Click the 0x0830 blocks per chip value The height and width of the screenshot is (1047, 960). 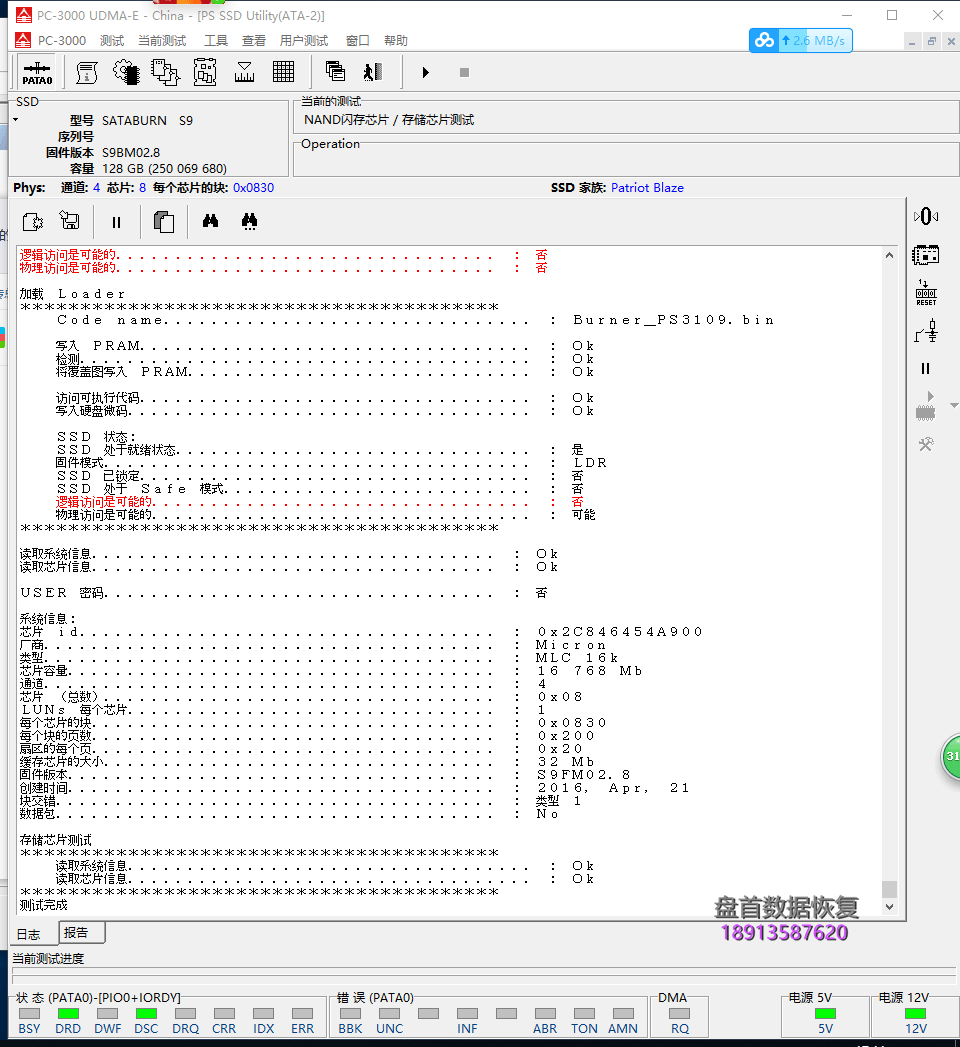click(x=253, y=188)
